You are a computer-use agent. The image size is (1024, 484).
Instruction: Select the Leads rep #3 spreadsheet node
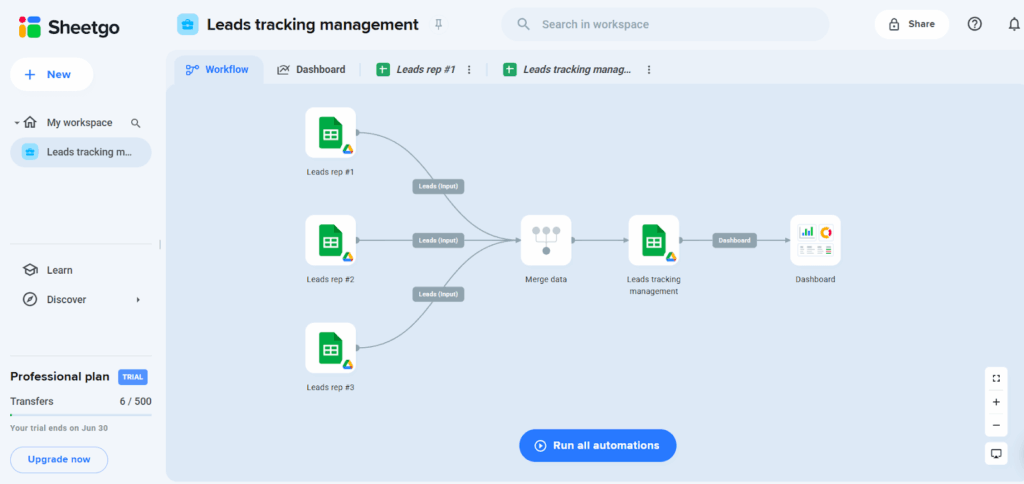pyautogui.click(x=330, y=347)
